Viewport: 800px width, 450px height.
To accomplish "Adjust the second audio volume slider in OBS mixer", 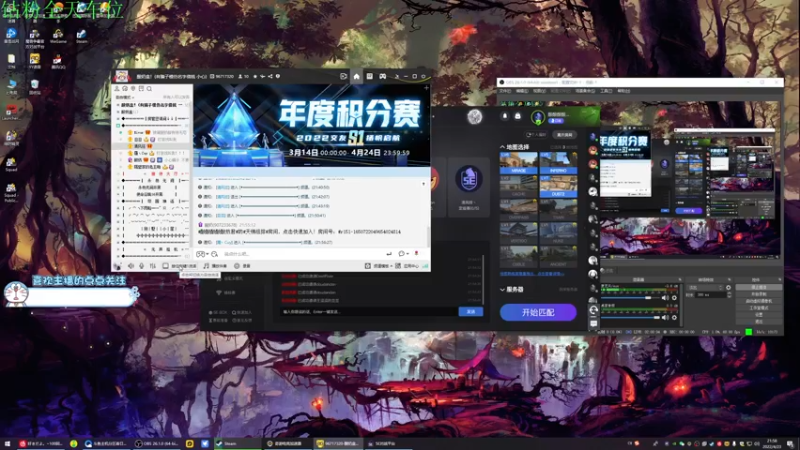I will tap(631, 317).
